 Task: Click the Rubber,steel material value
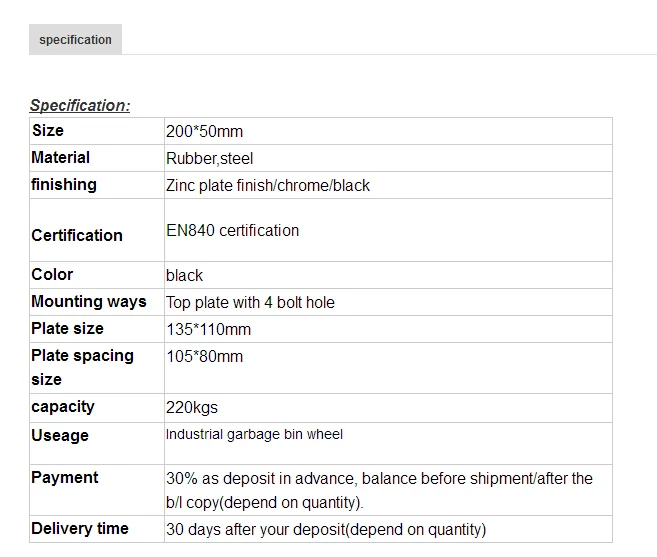[209, 159]
